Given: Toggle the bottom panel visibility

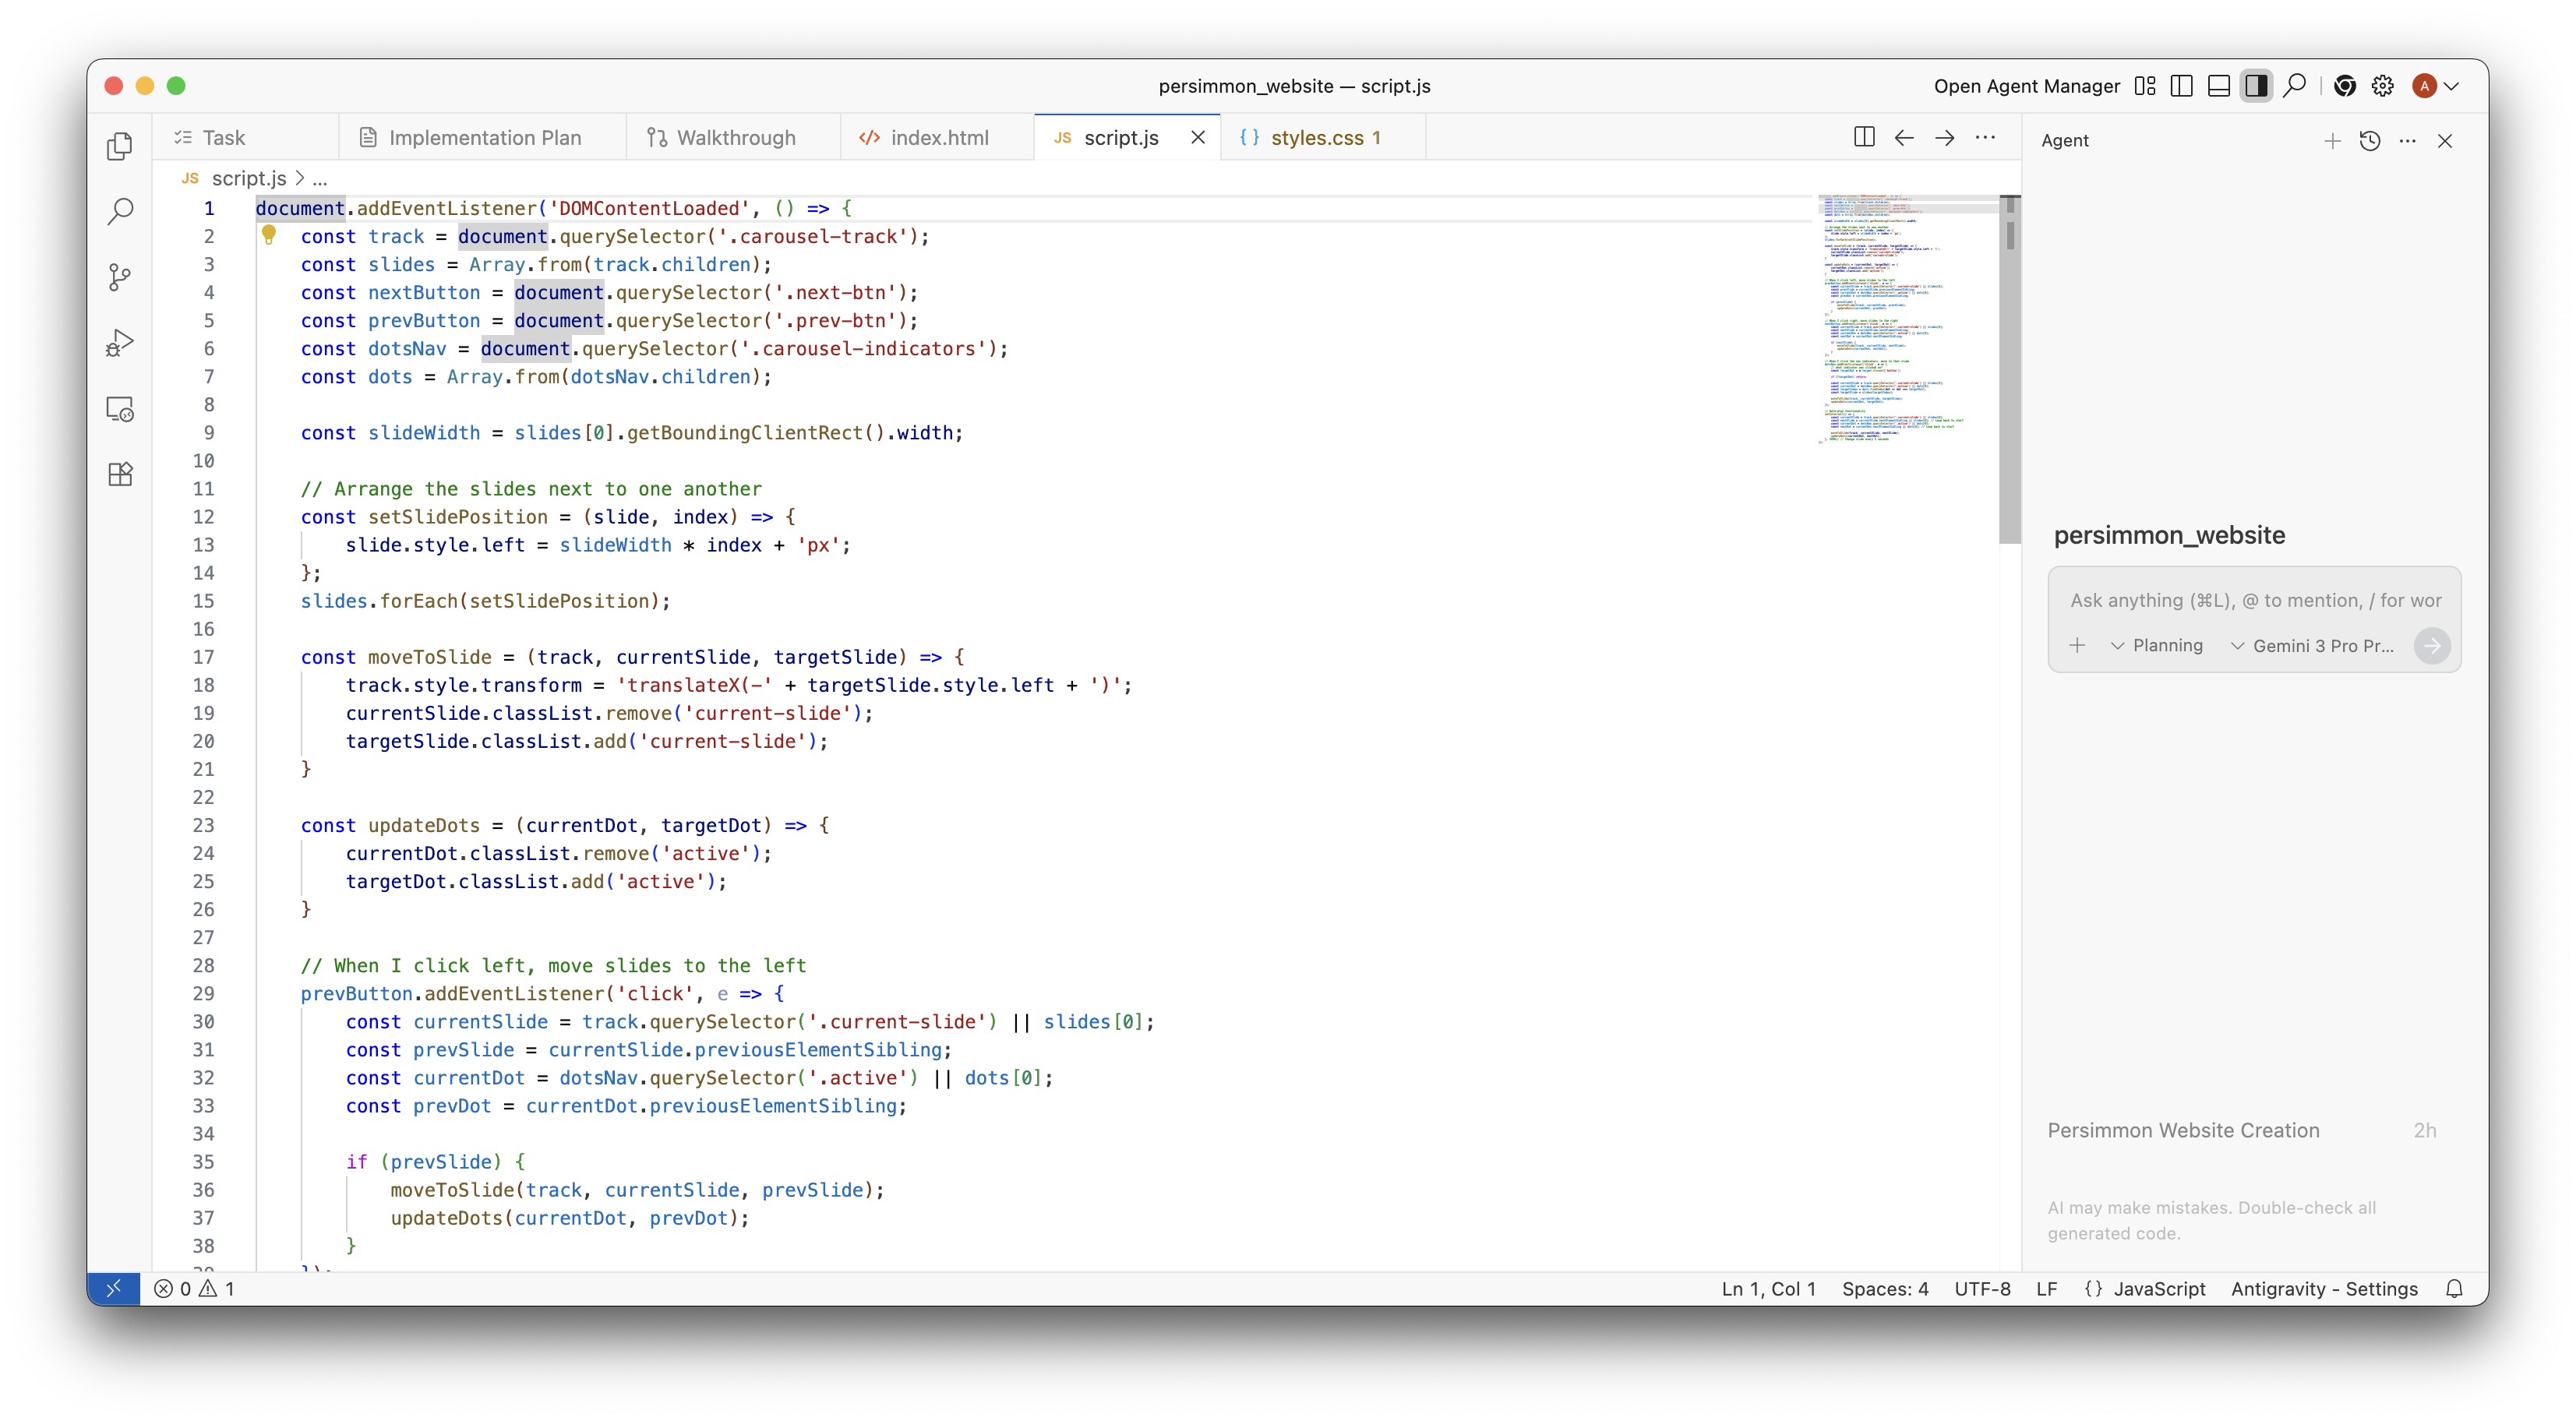Looking at the screenshot, I should (x=2219, y=86).
